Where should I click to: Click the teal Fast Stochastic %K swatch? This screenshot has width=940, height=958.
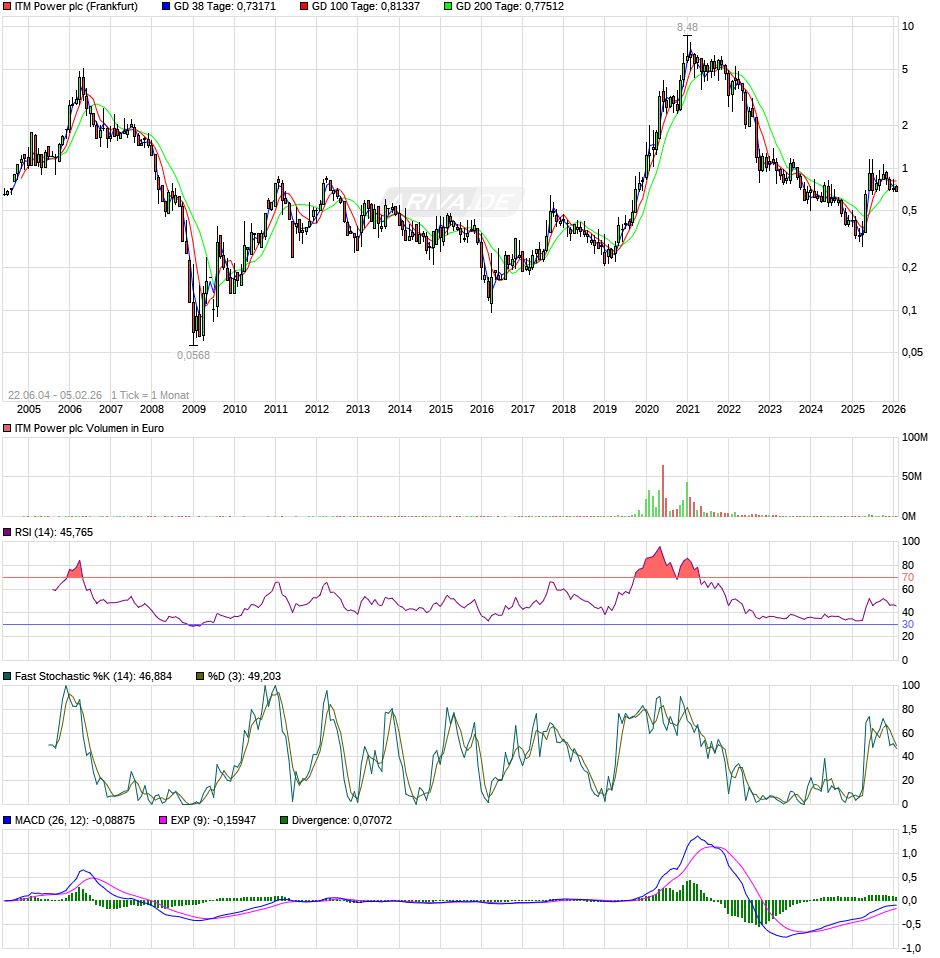pos(7,676)
